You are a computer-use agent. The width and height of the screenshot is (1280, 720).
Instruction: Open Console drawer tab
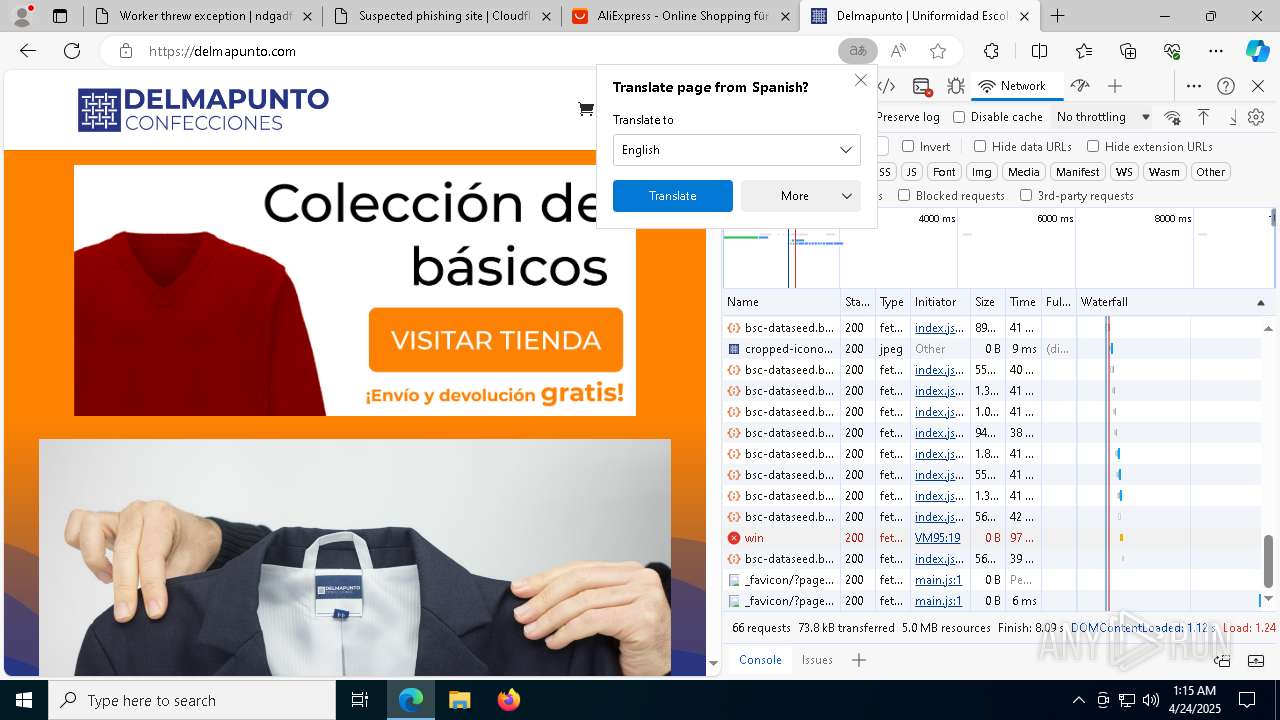coord(760,660)
